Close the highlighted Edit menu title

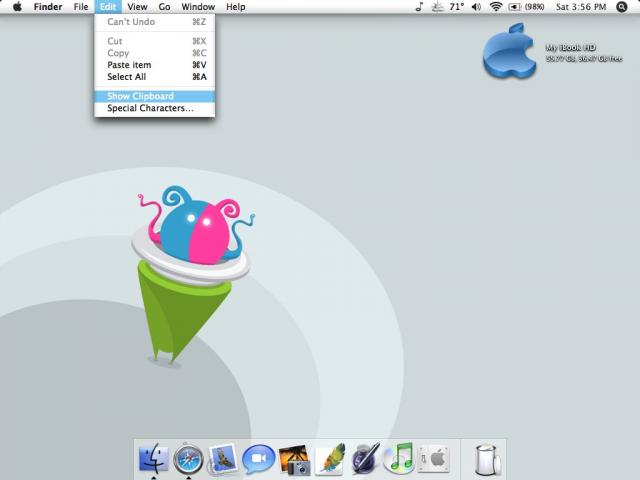108,7
